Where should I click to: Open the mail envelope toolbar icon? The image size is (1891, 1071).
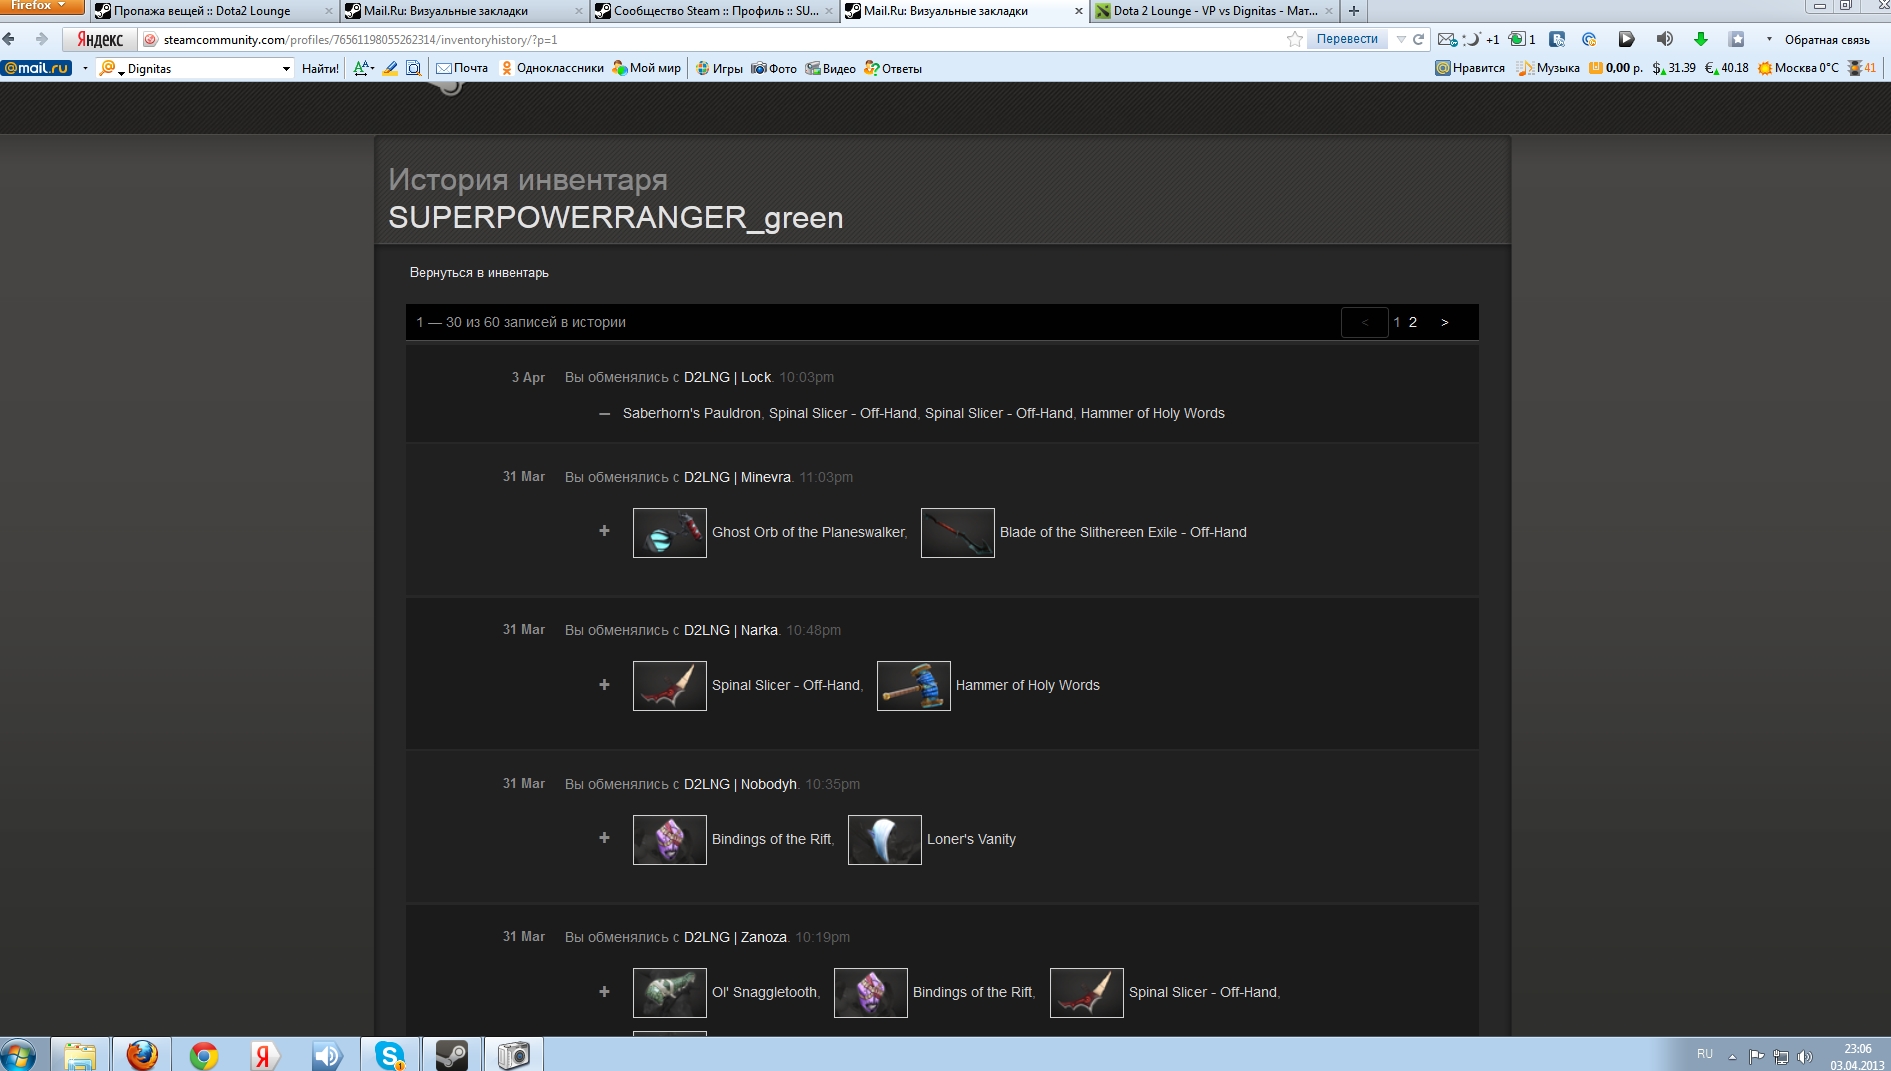(x=1446, y=39)
